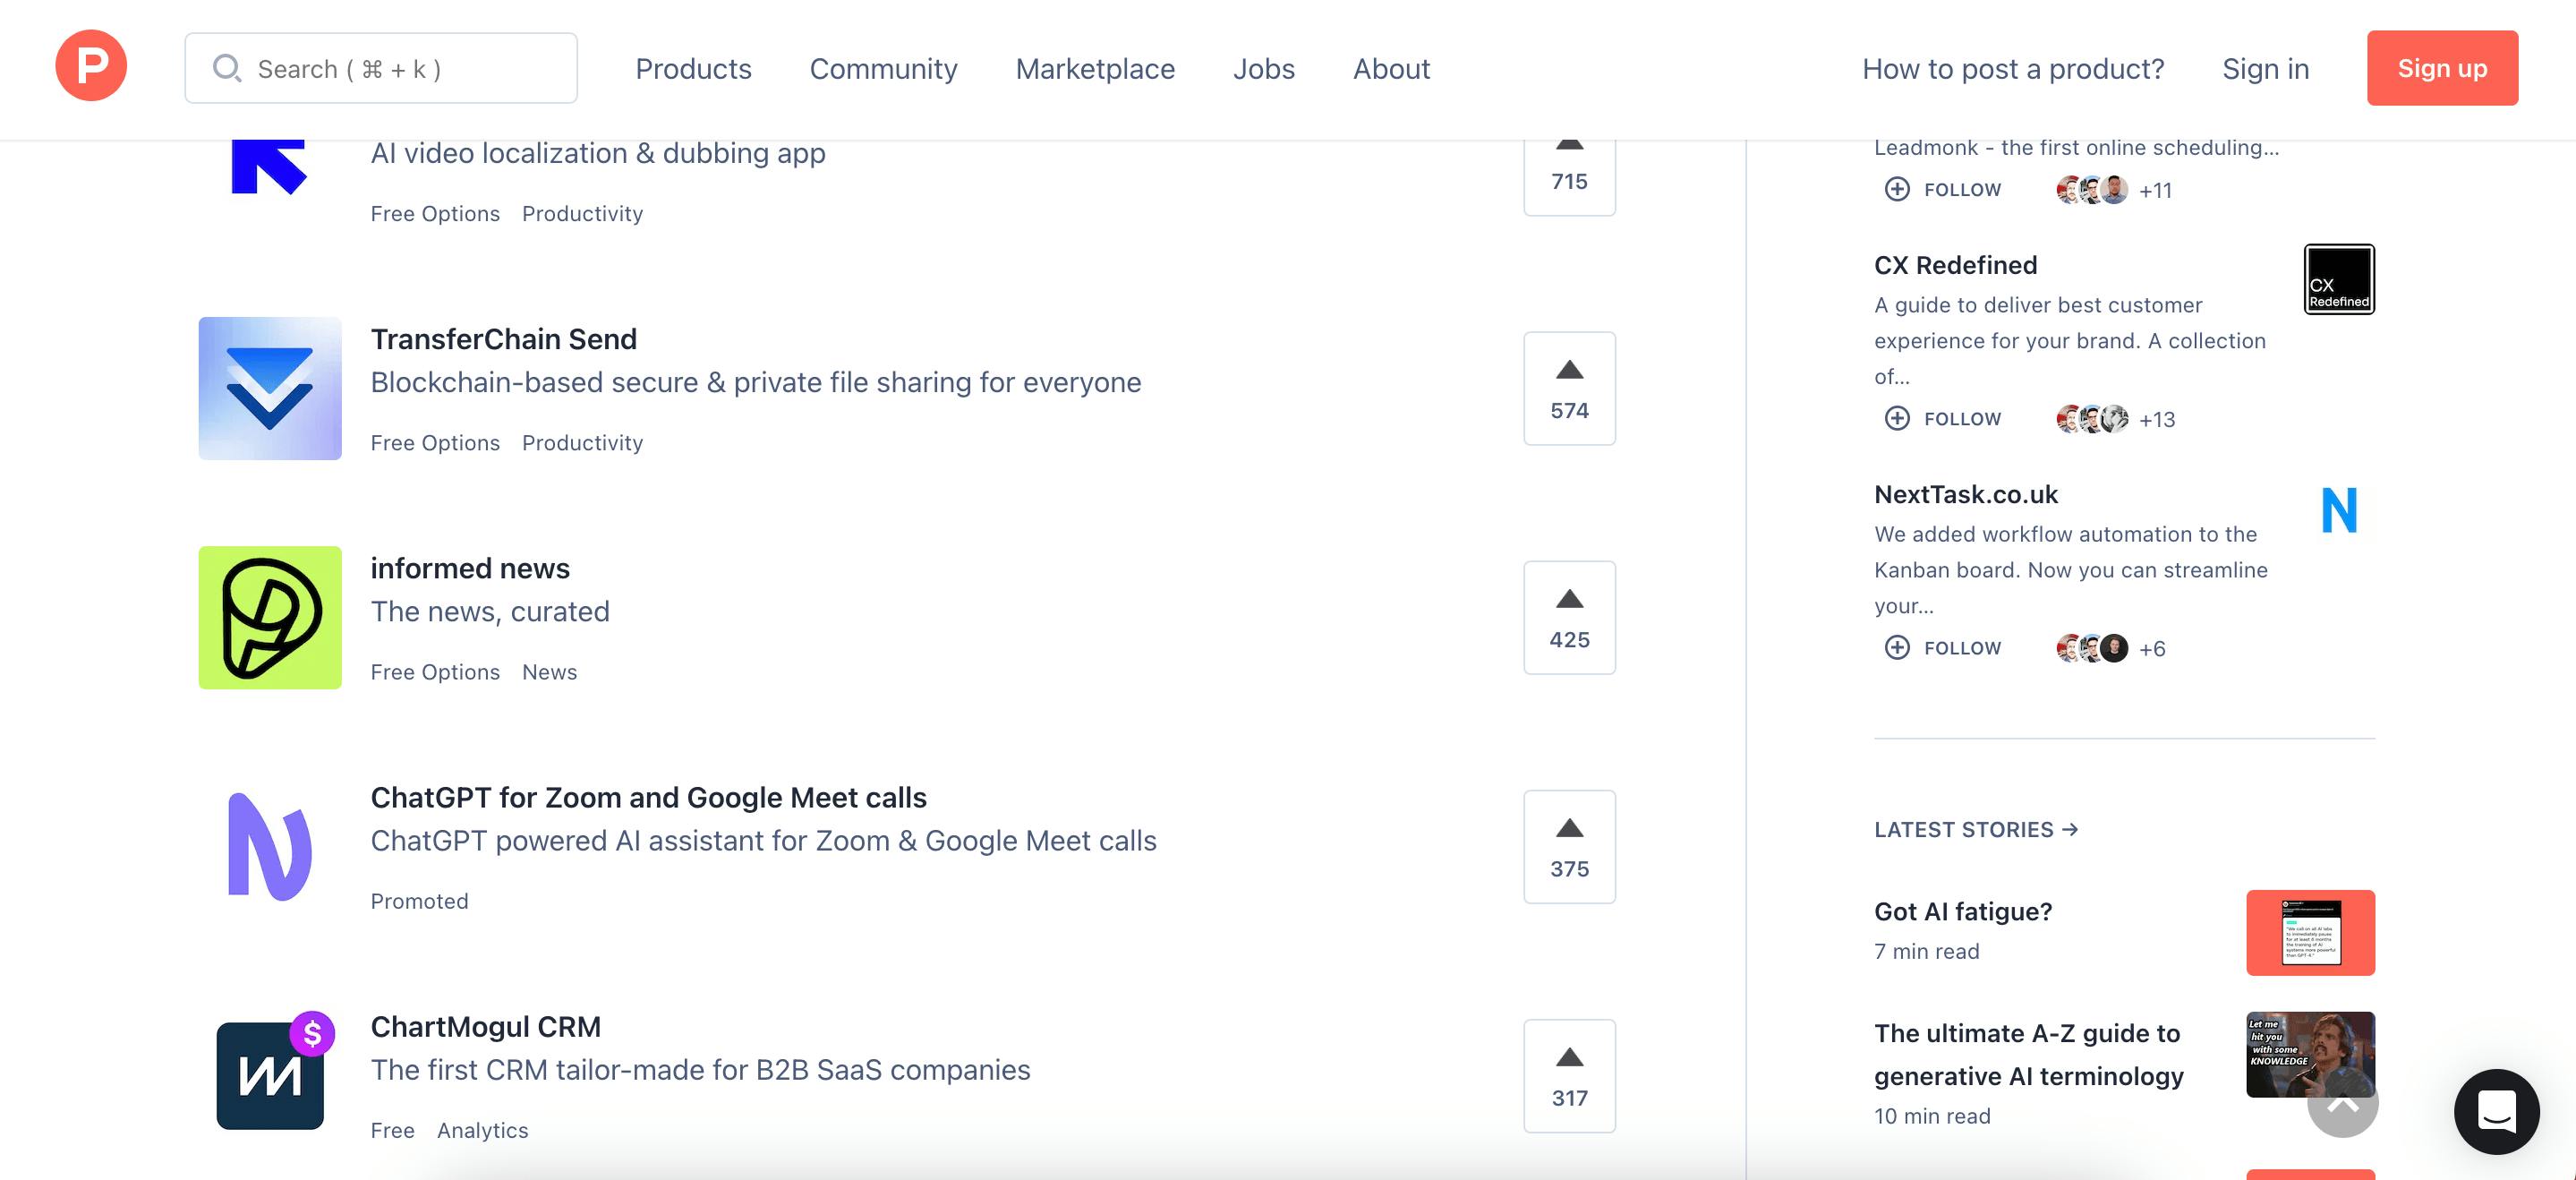Open the How to post a product link
The width and height of the screenshot is (2576, 1180).
click(x=2012, y=68)
